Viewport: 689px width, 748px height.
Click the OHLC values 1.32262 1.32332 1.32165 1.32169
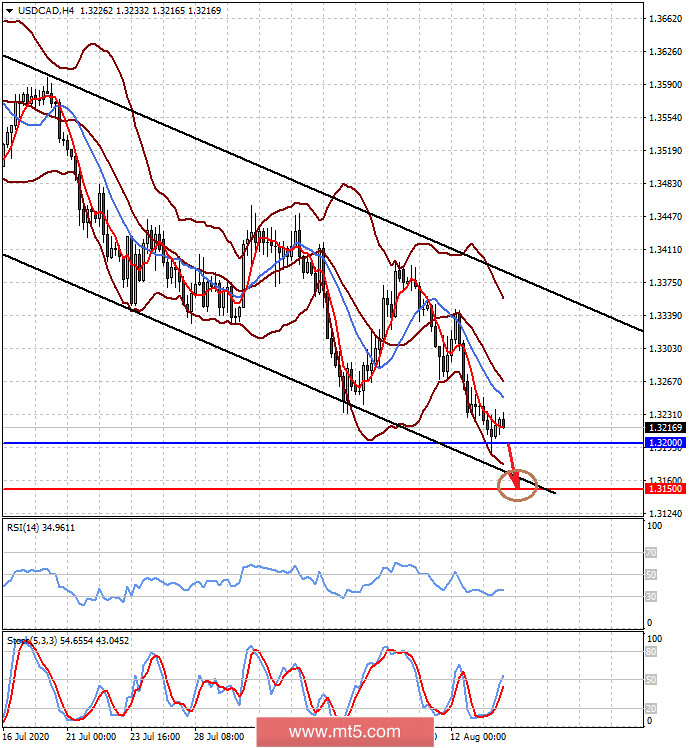pos(150,10)
